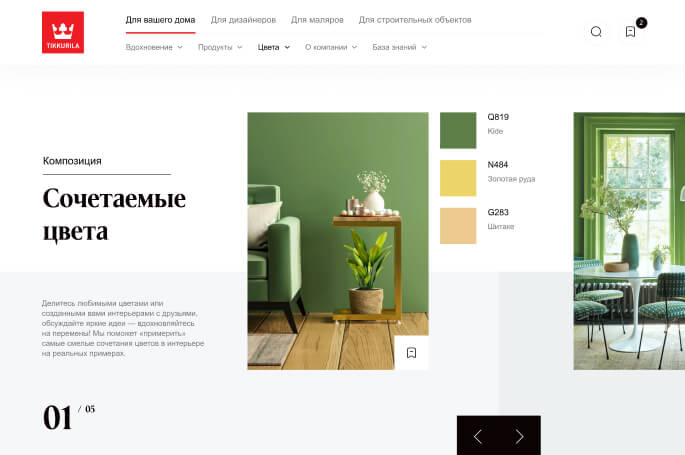Select the yellow N484 color swatch
685x455 pixels.
(x=458, y=178)
